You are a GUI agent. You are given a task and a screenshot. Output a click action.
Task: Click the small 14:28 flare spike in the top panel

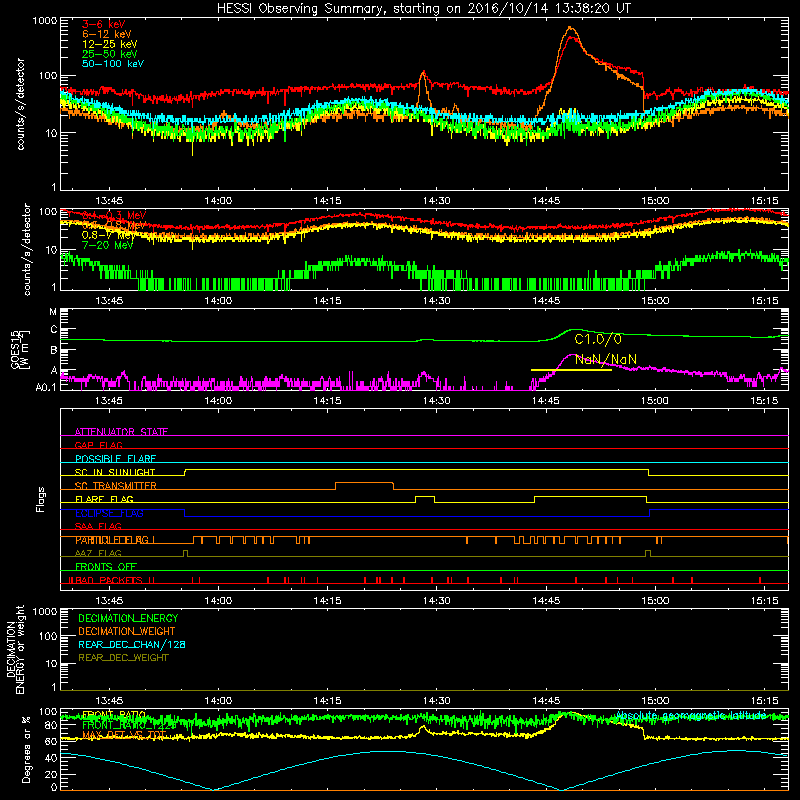point(423,77)
